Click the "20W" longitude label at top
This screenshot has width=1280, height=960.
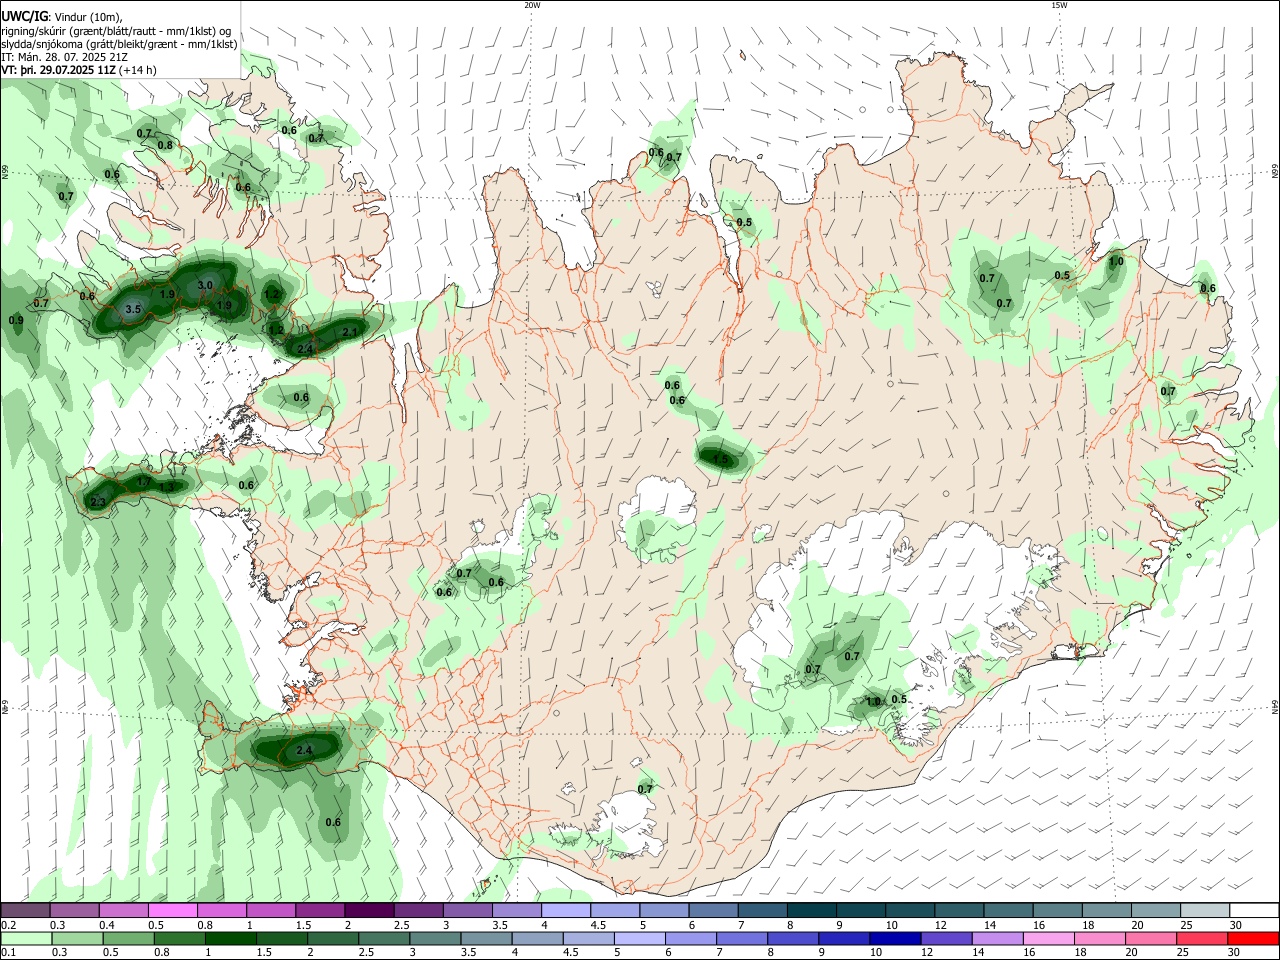[532, 5]
